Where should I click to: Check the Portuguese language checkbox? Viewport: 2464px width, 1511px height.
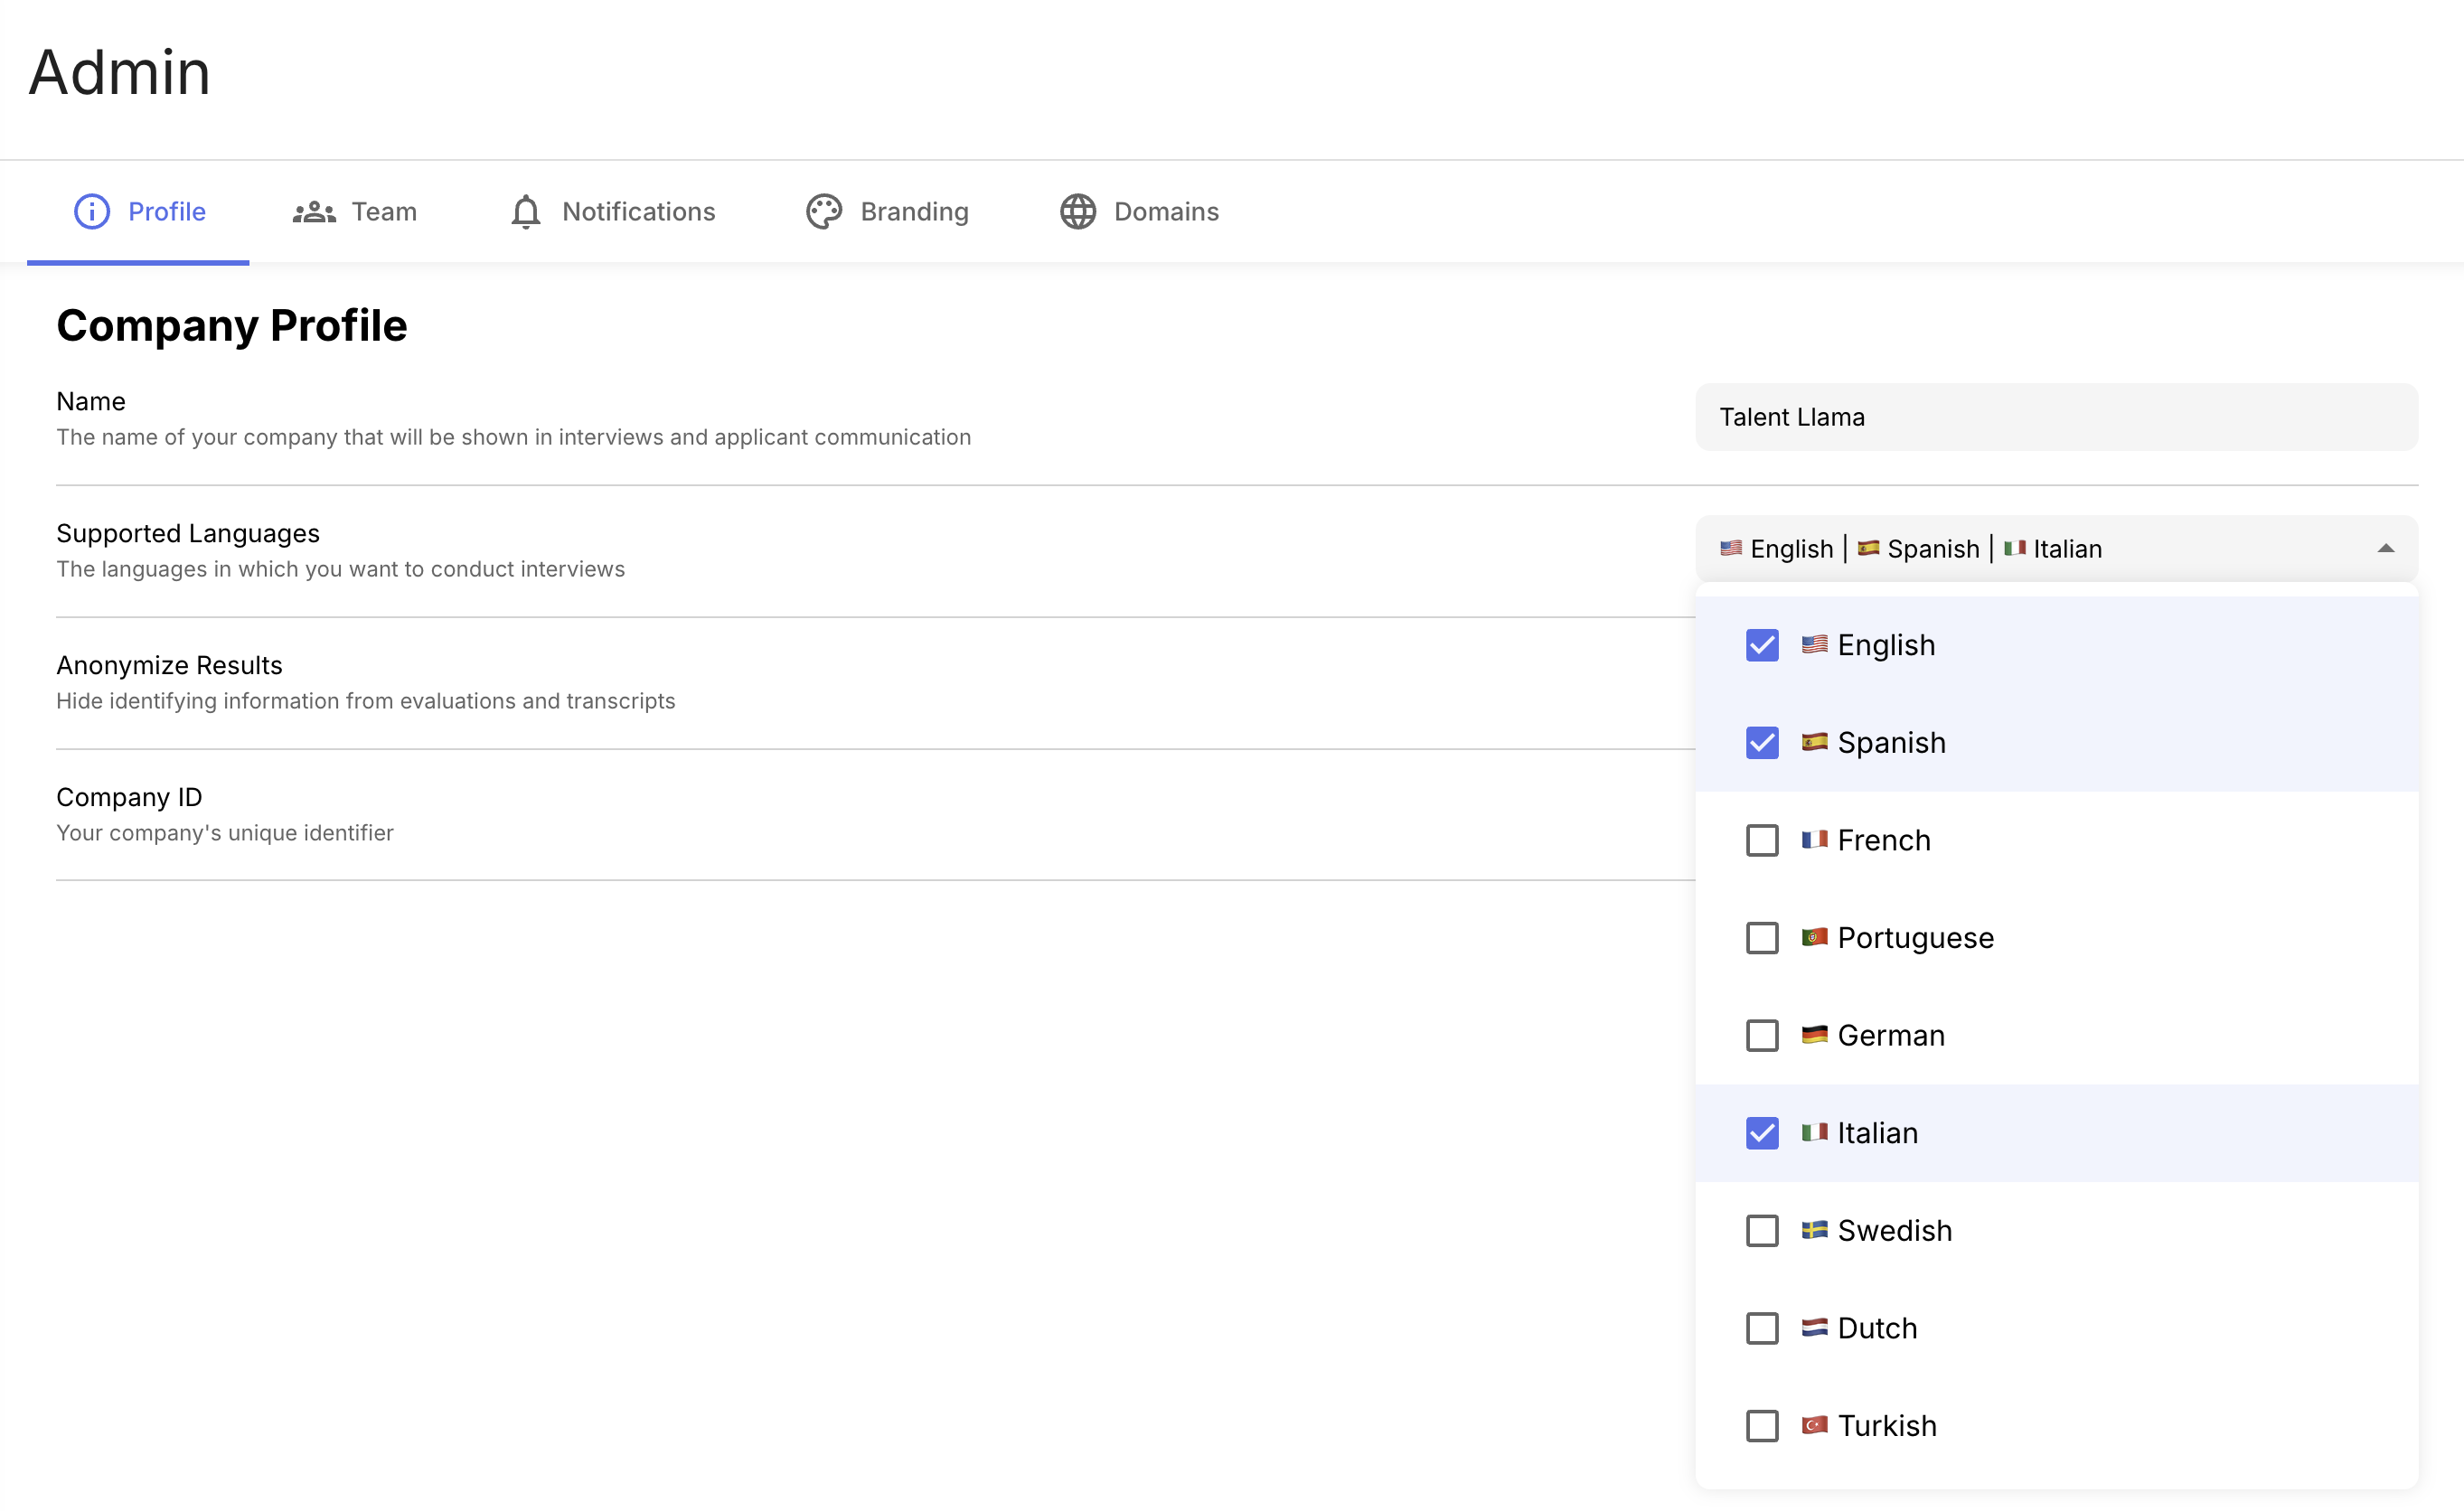coord(1762,938)
